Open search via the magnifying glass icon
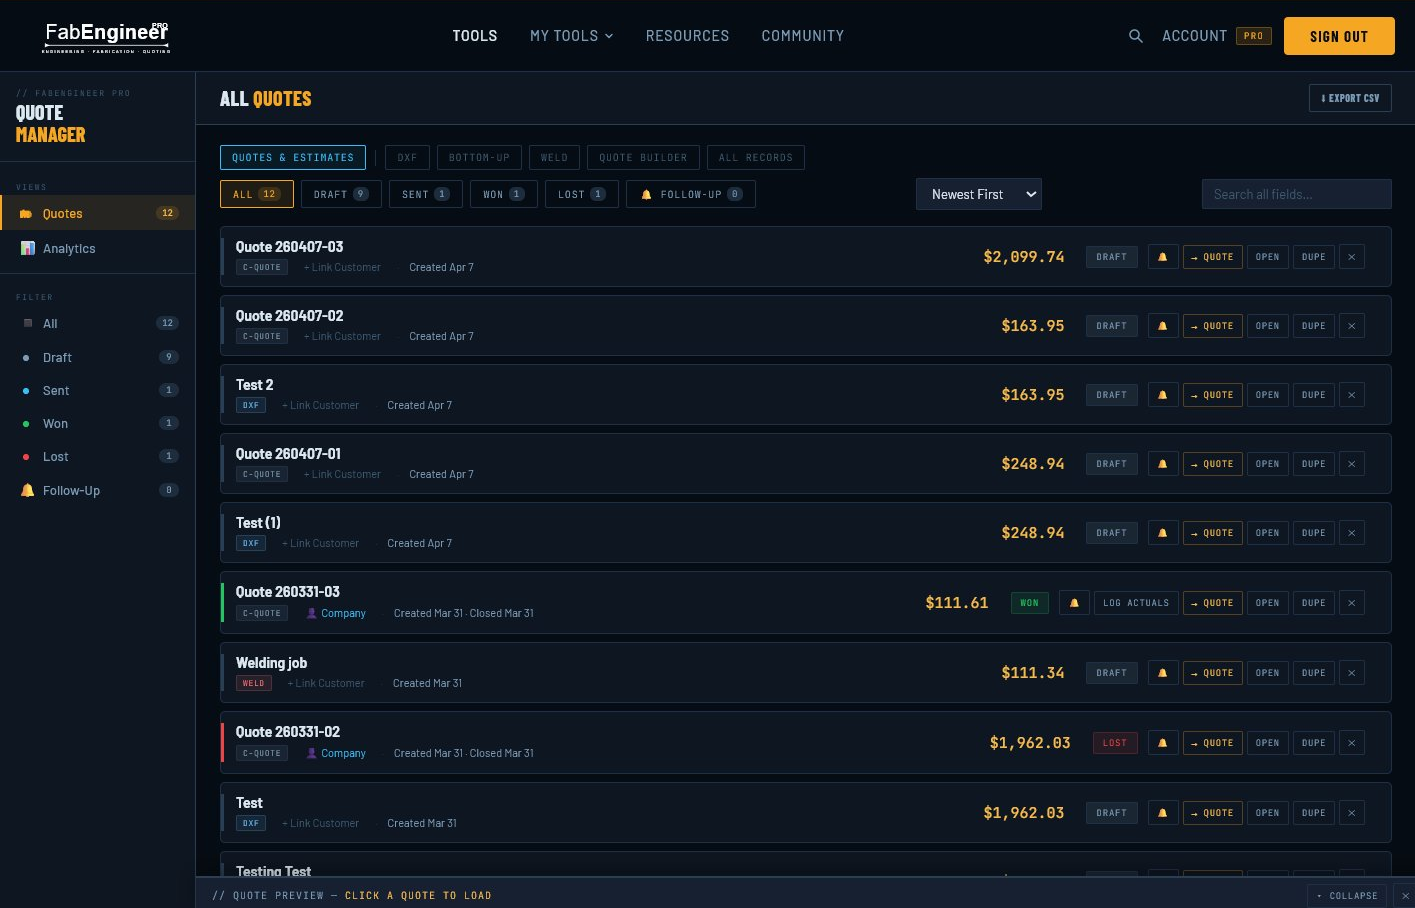Image resolution: width=1415 pixels, height=908 pixels. tap(1135, 36)
